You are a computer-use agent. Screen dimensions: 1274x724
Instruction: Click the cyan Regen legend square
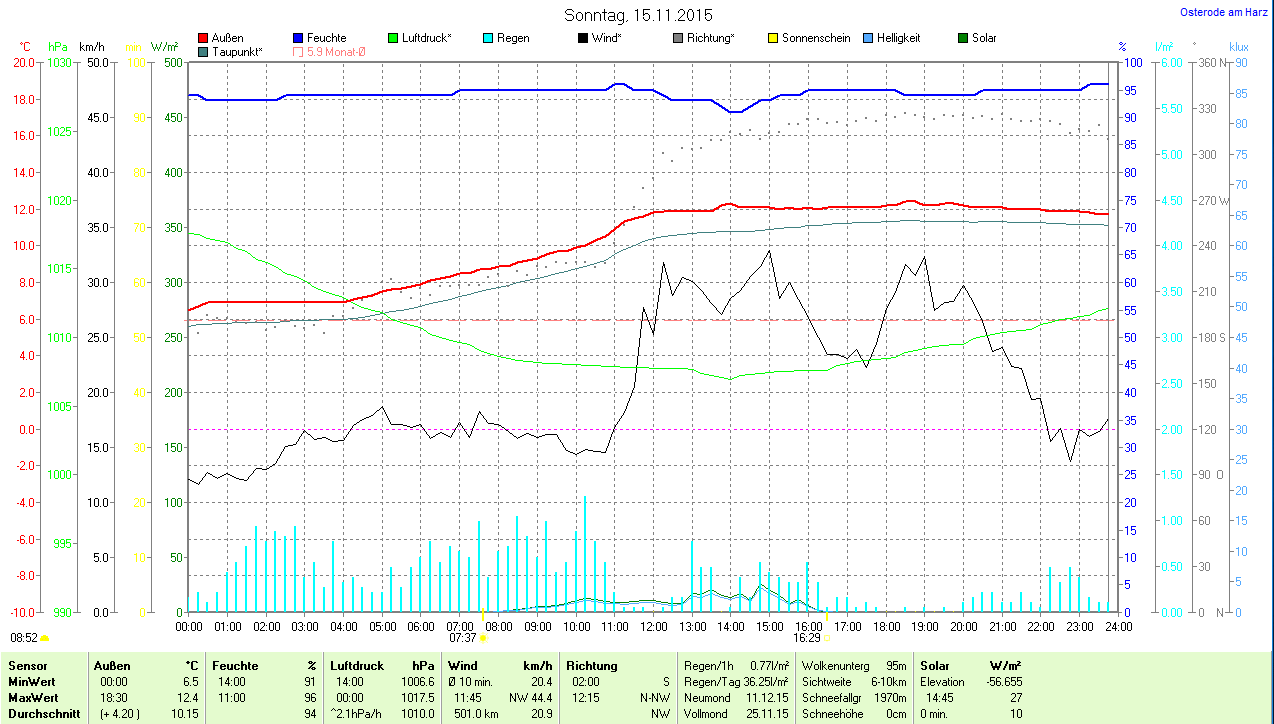tap(487, 38)
